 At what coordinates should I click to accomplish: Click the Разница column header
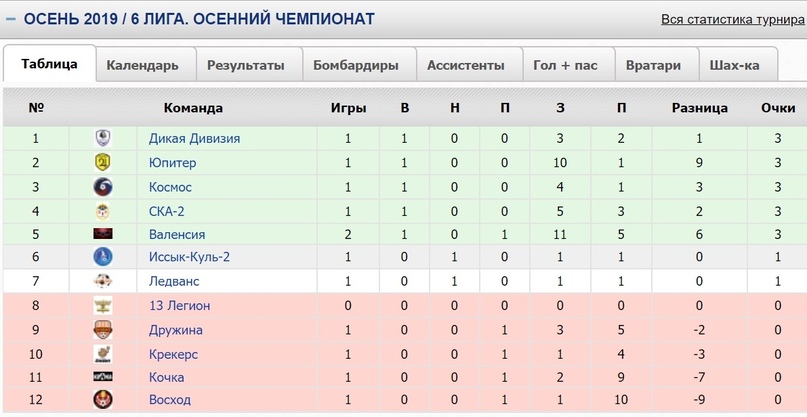point(699,108)
